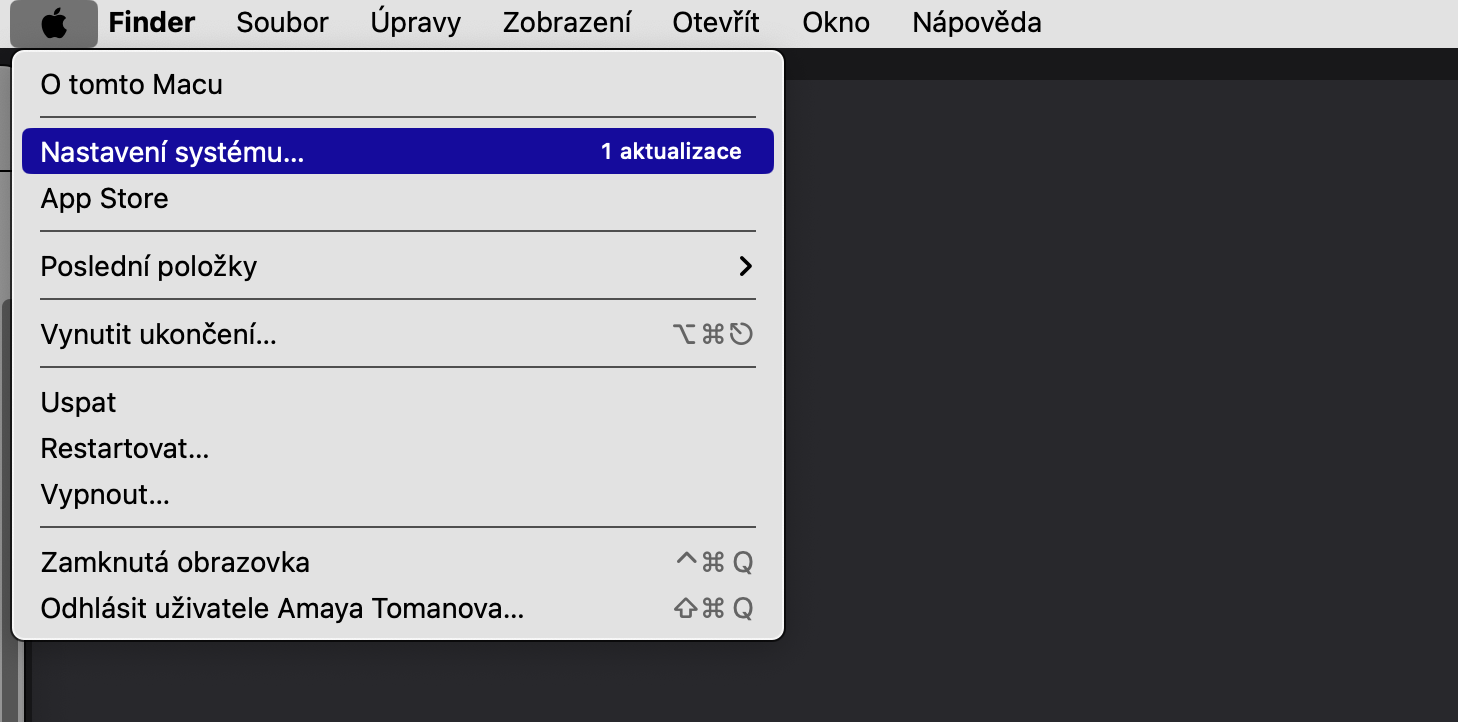Open the Okno menu

pos(836,23)
